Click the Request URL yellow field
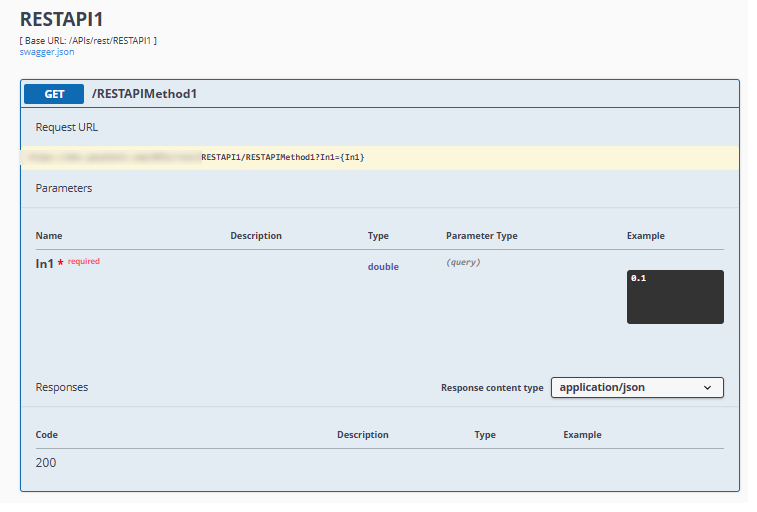 [380, 157]
